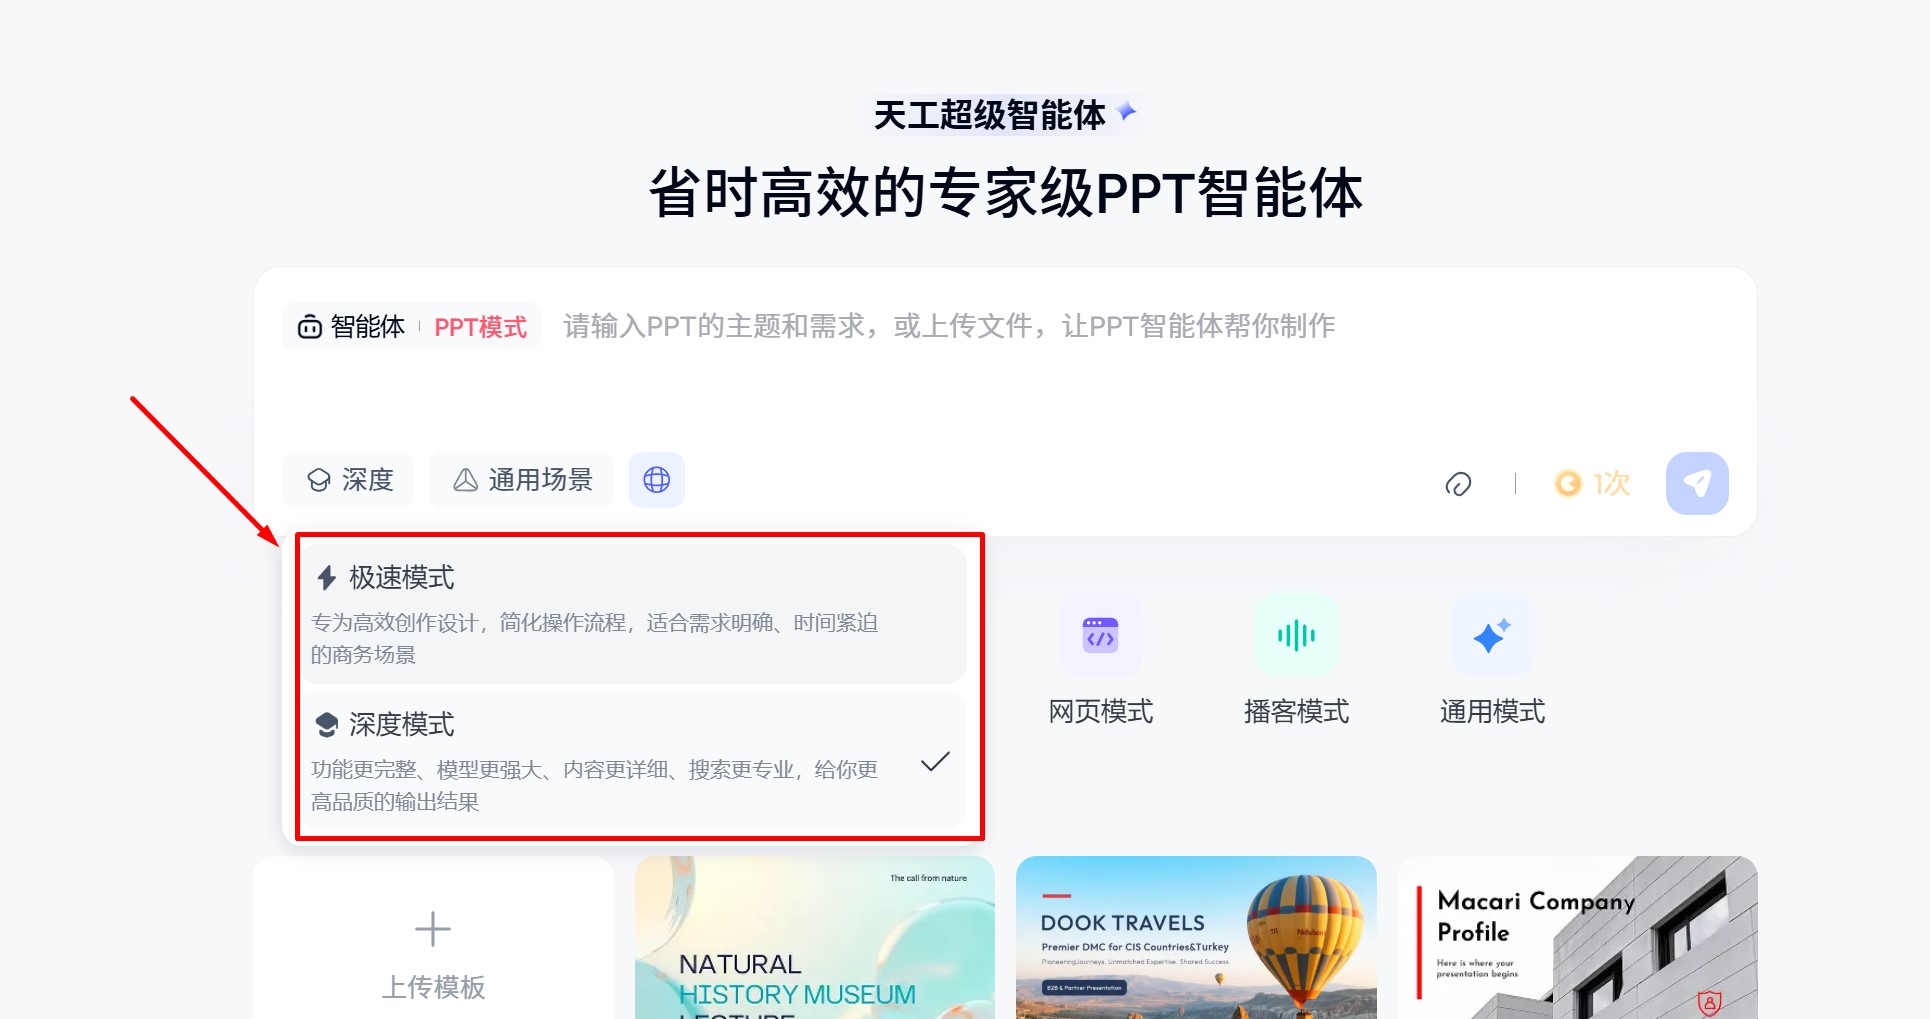Click the PPT topic input field
This screenshot has height=1019, width=1930.
point(949,326)
